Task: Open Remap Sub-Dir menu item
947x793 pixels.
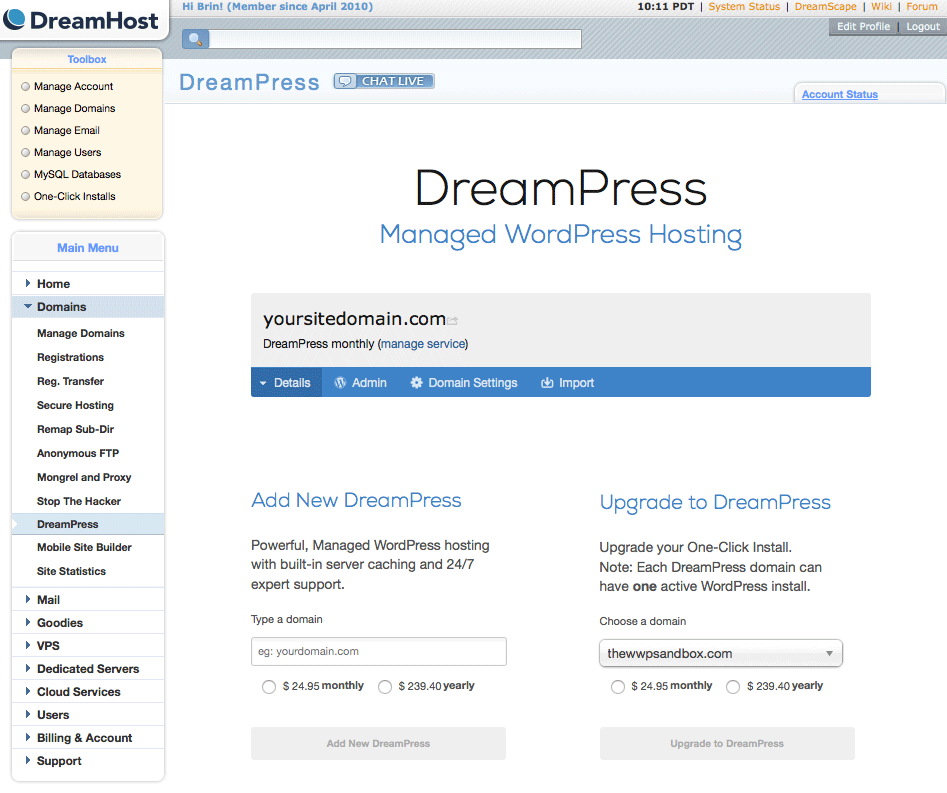Action: pyautogui.click(x=75, y=429)
